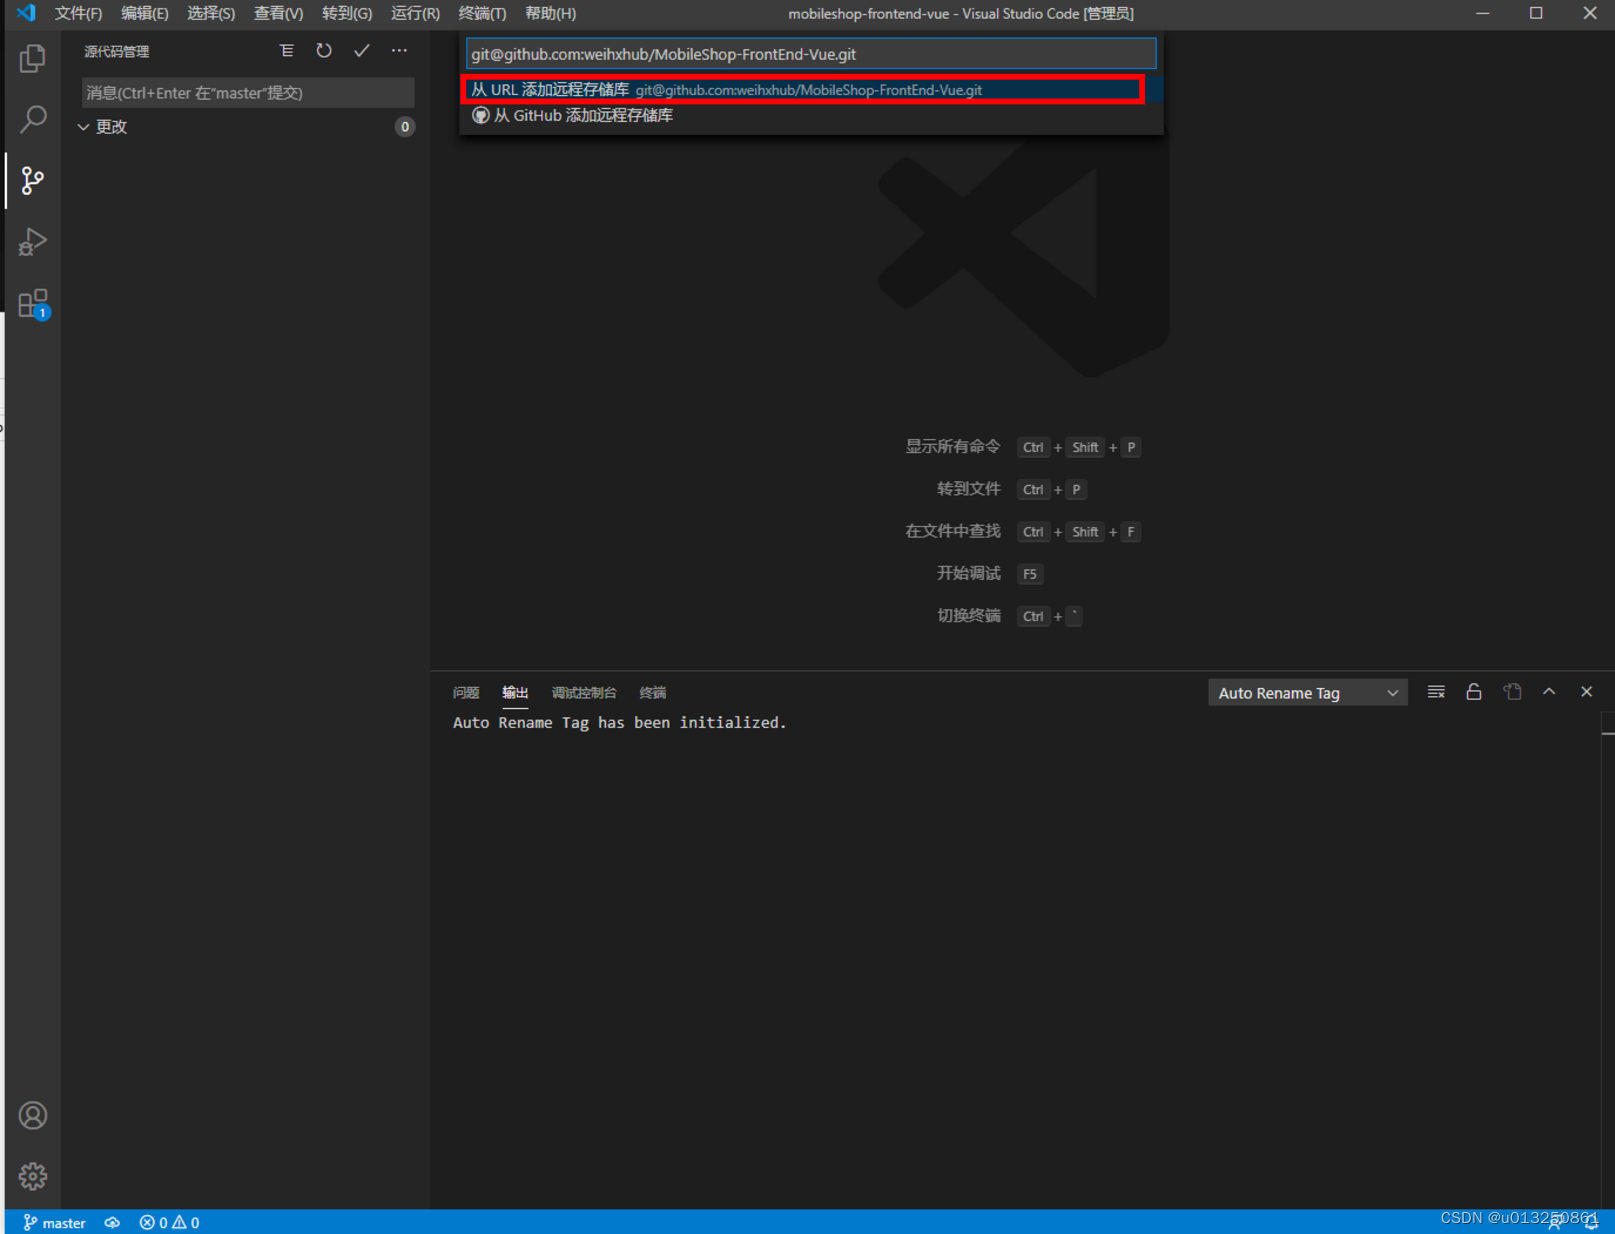
Task: Collapse the 更改 changes section
Action: tap(245, 127)
